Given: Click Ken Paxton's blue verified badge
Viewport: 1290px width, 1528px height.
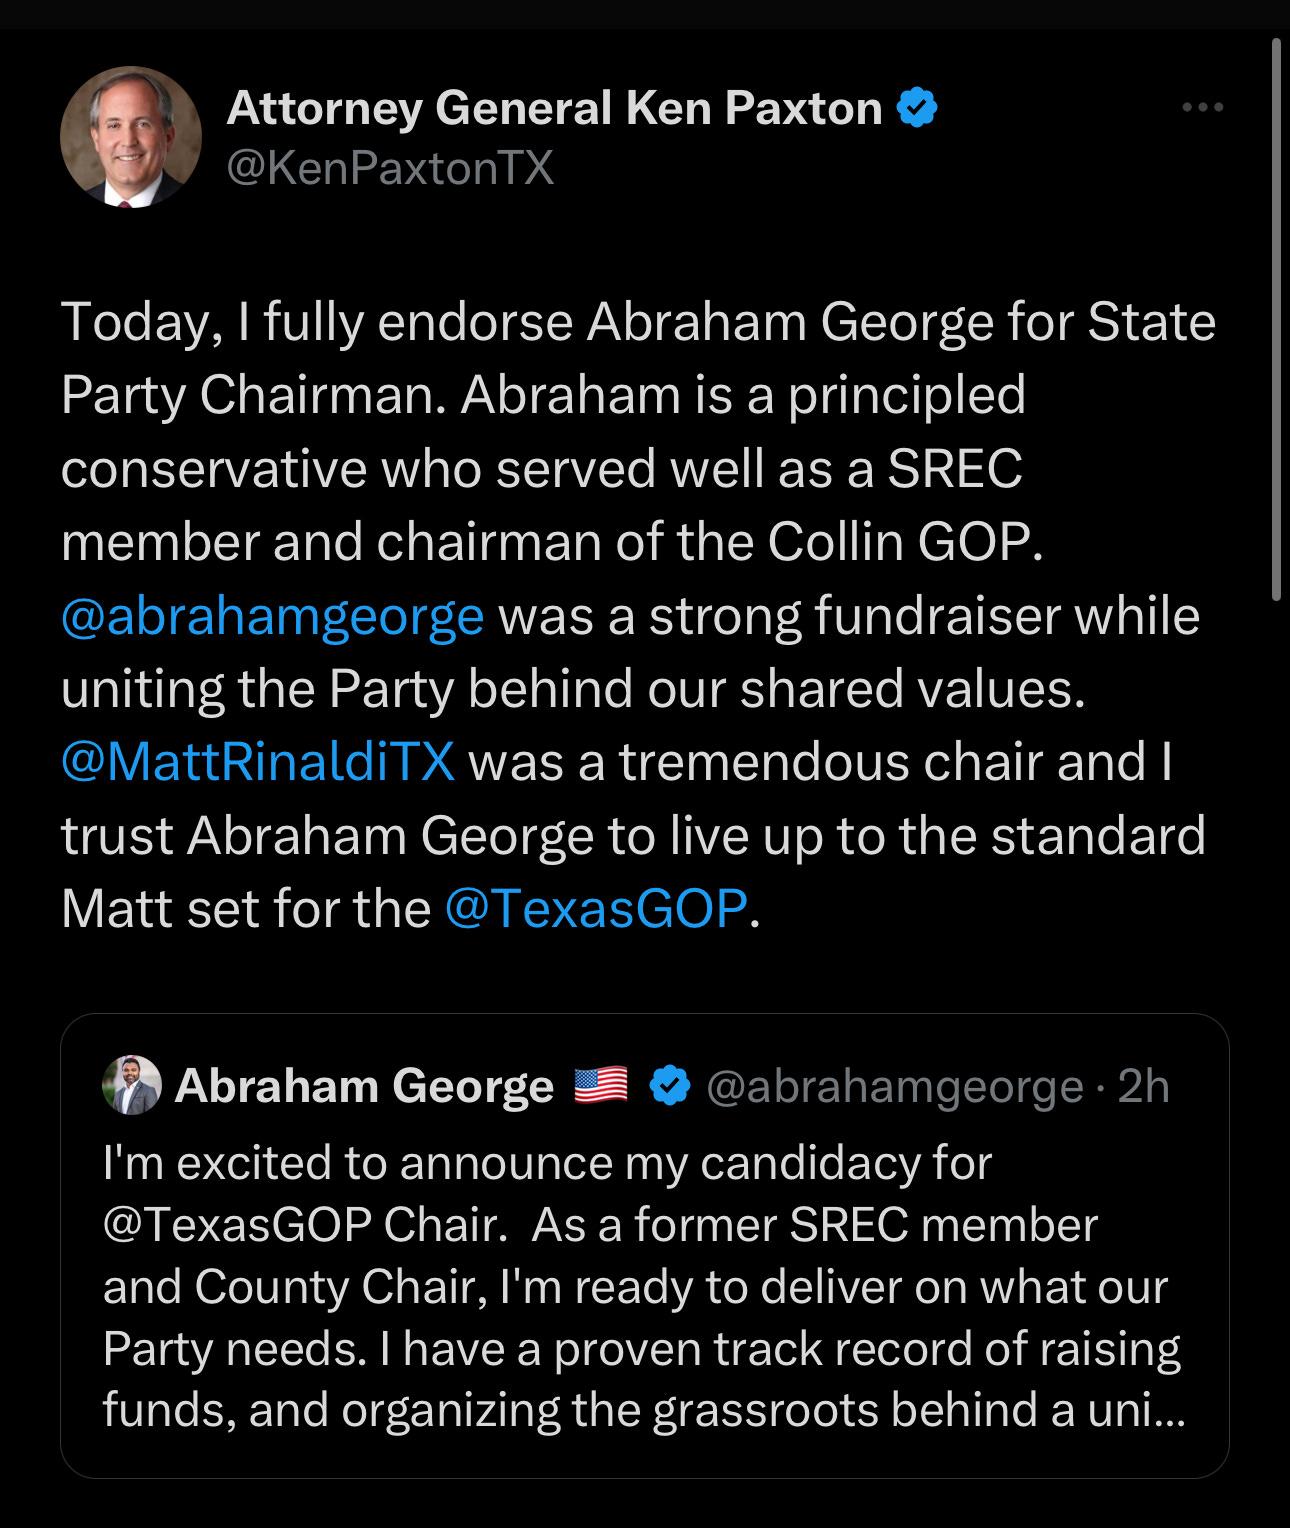Looking at the screenshot, I should coord(918,106).
